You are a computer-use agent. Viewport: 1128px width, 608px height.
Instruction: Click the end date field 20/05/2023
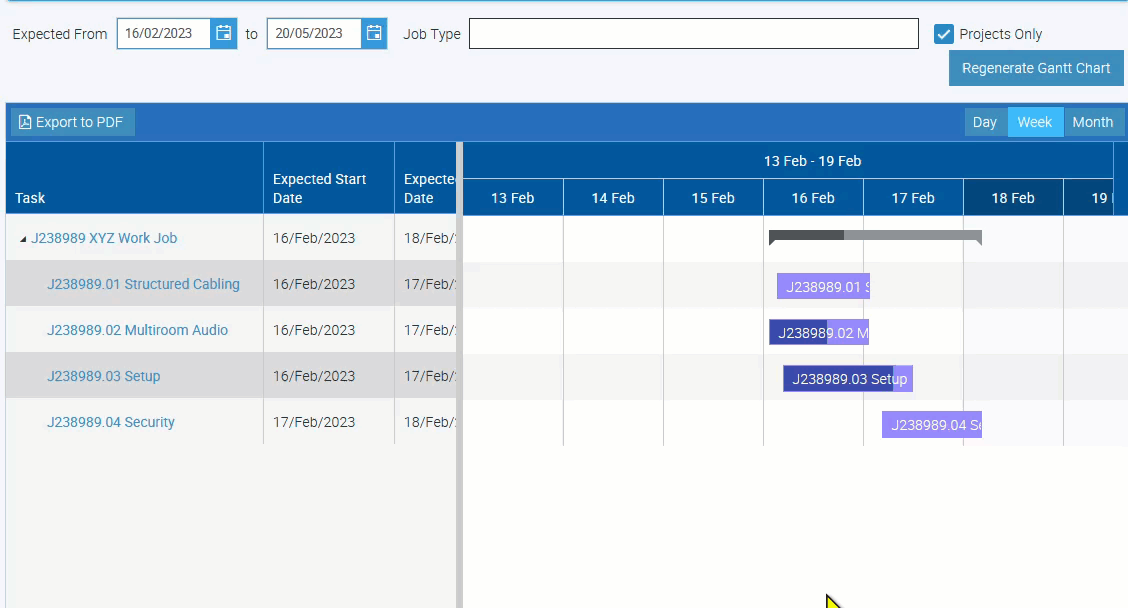tap(313, 33)
